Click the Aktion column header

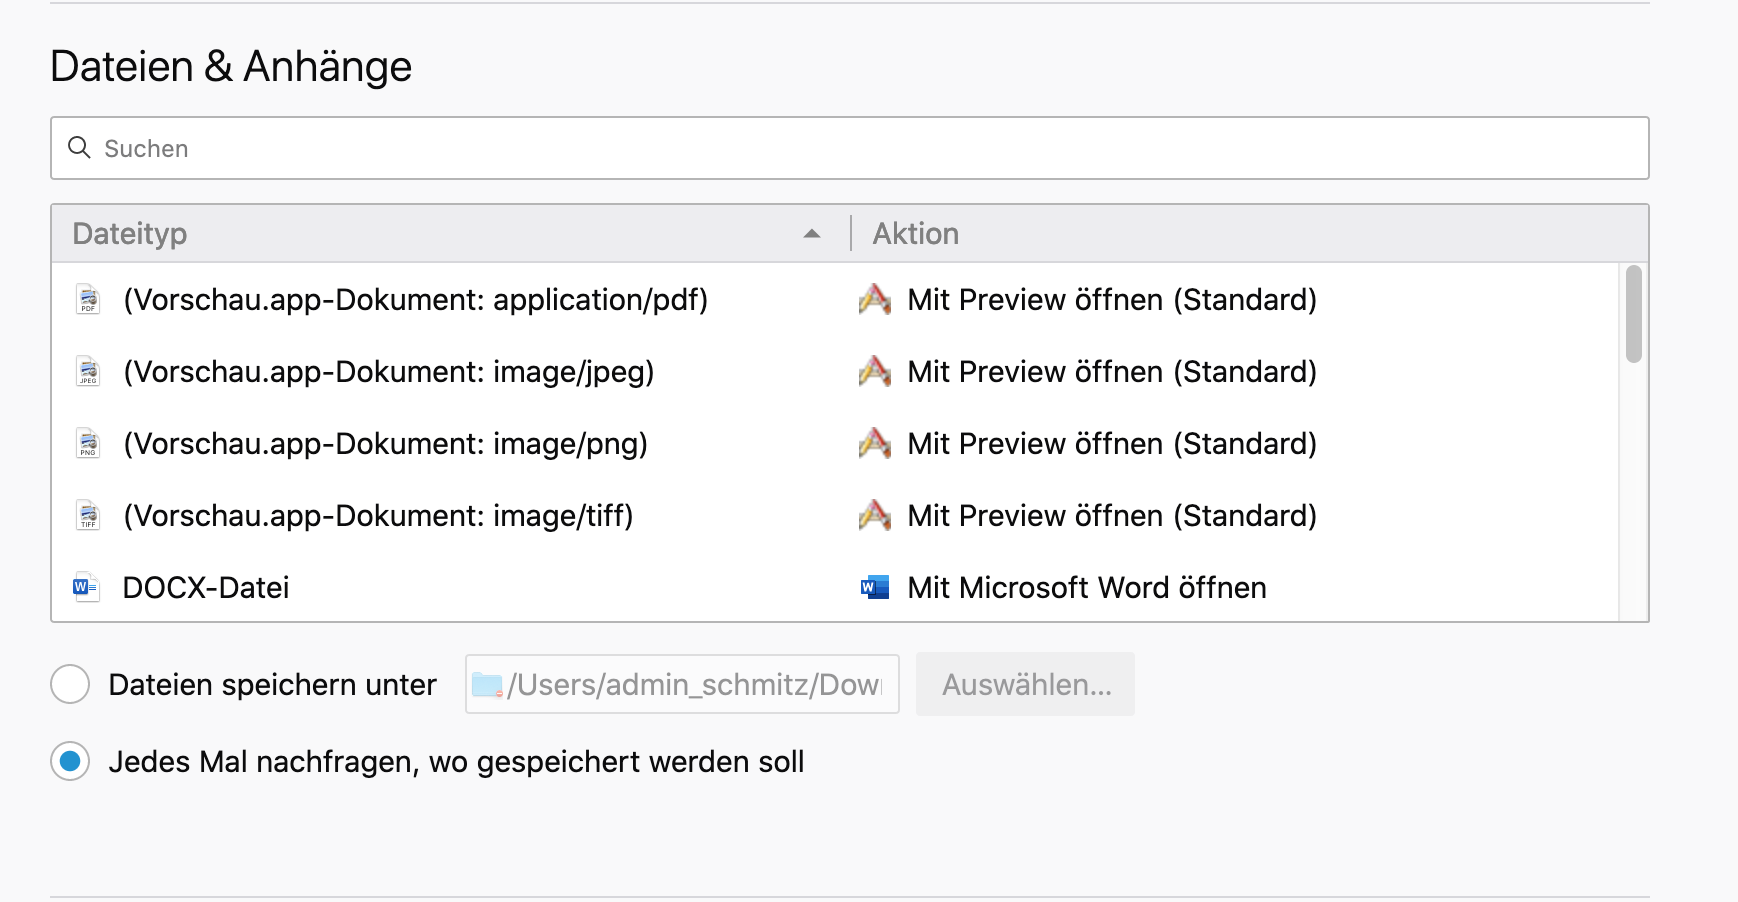coord(915,234)
